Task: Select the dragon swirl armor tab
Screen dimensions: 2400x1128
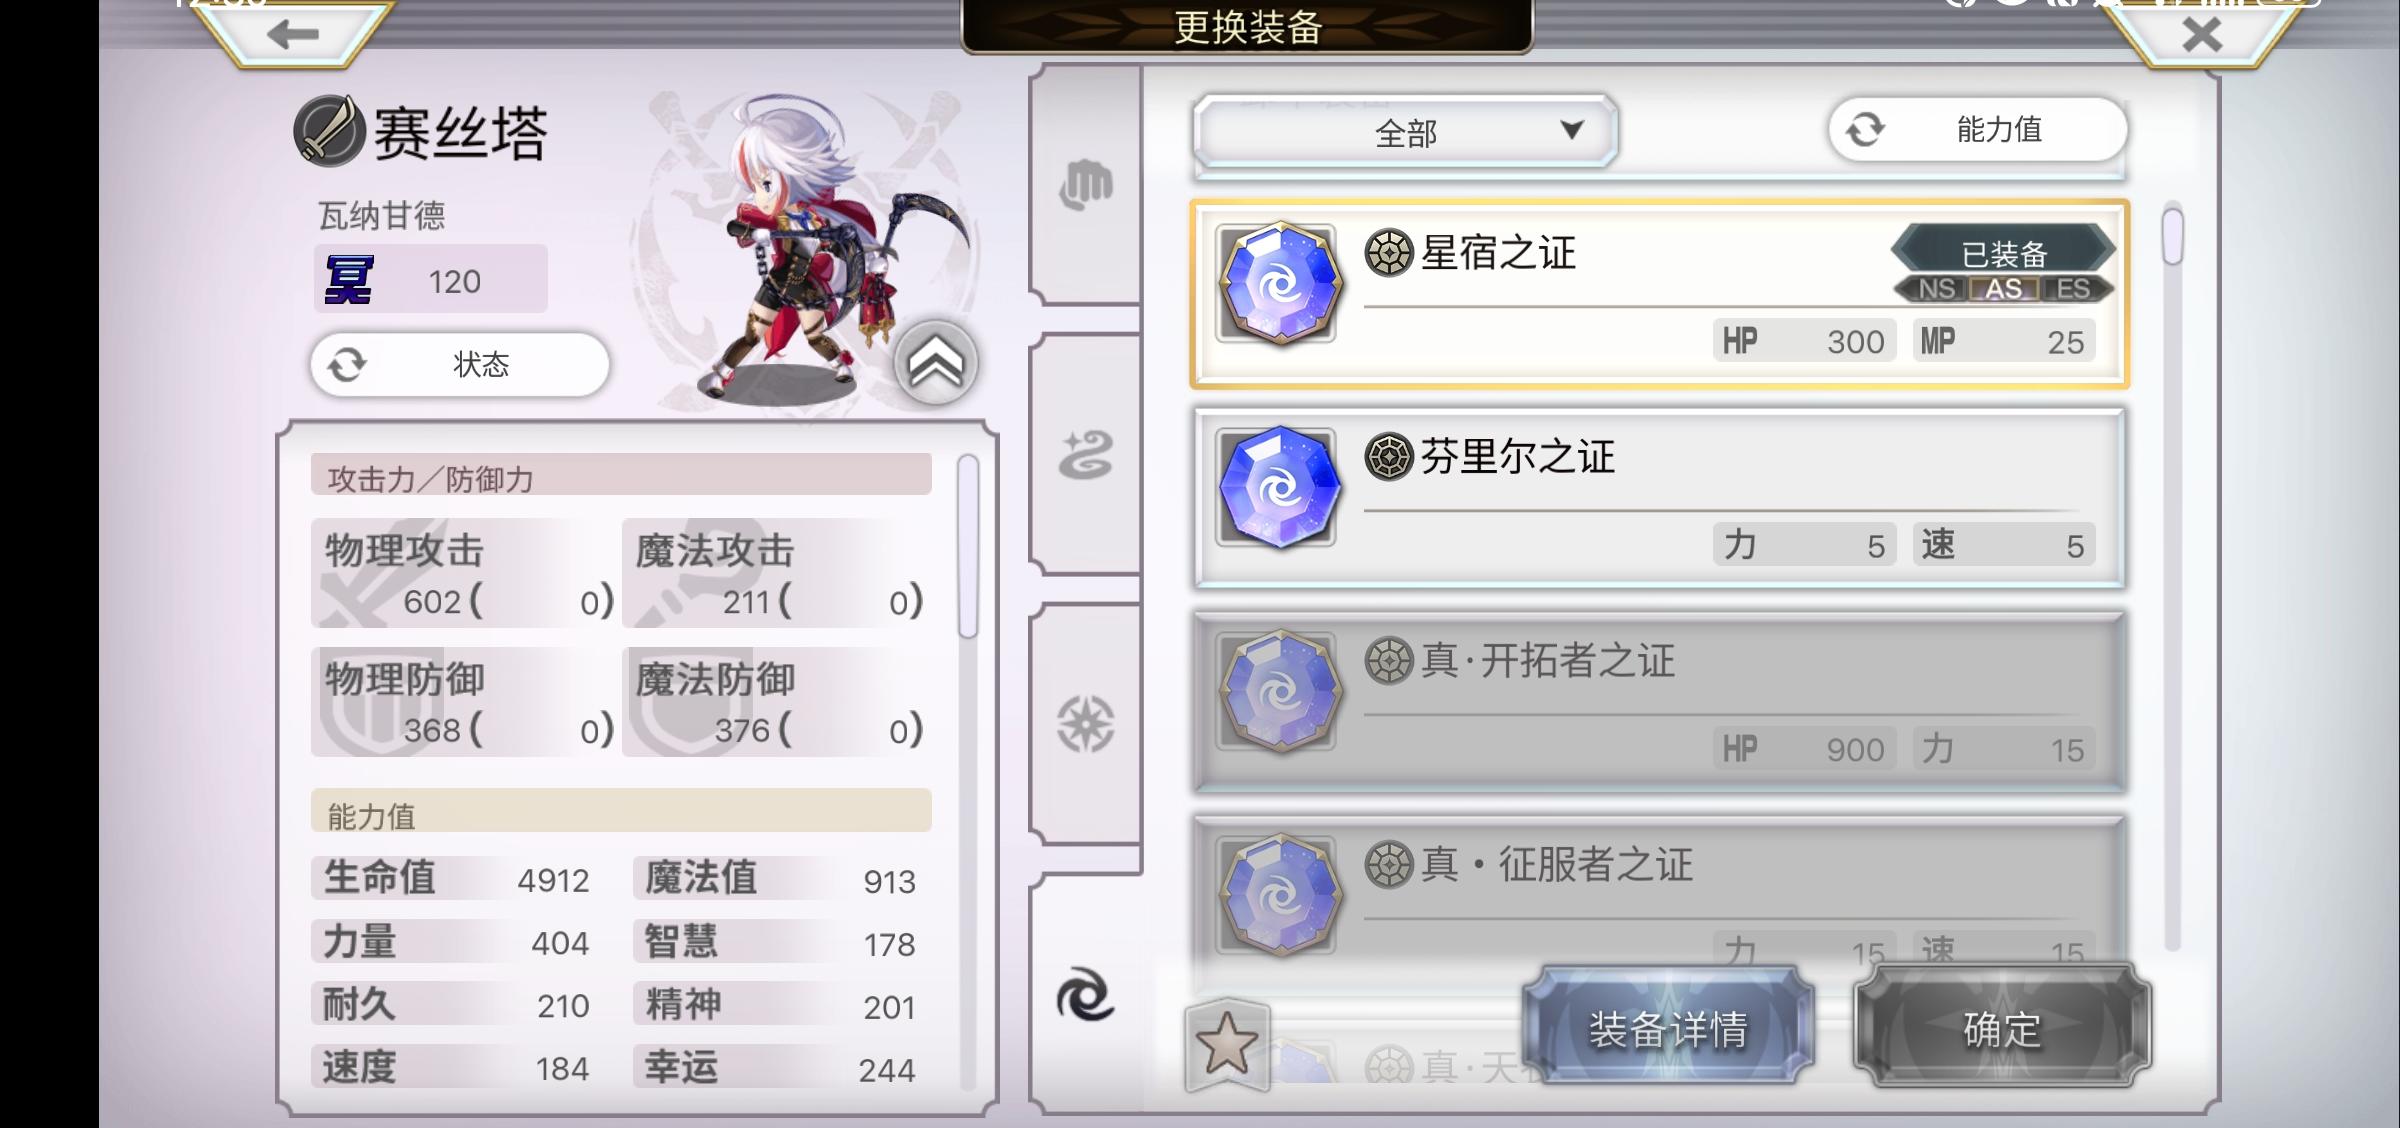Action: [x=1086, y=455]
